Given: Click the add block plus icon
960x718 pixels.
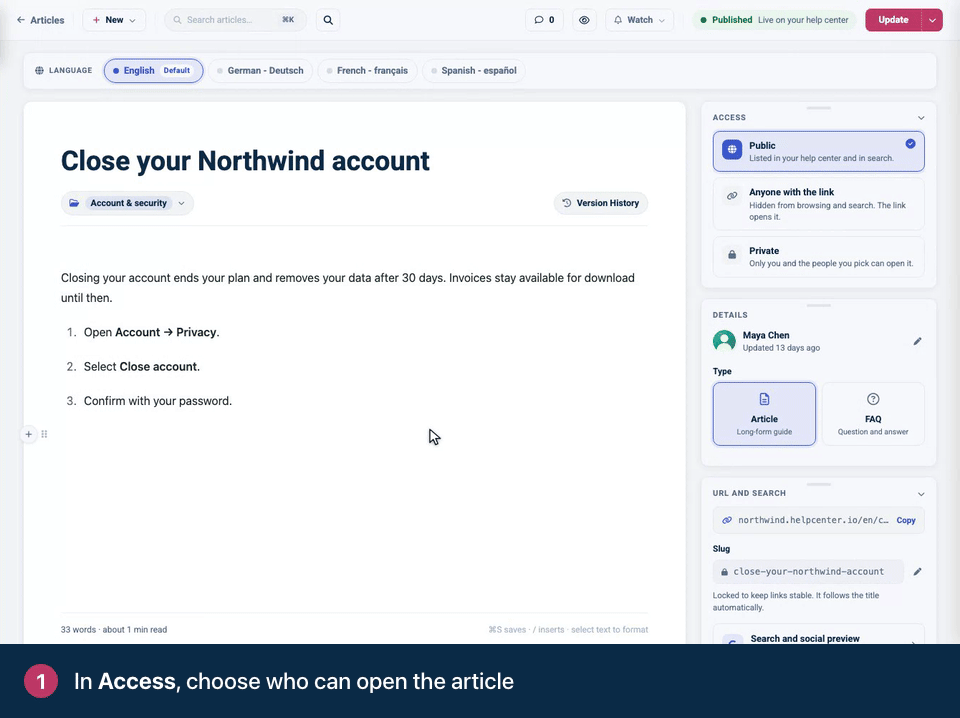Looking at the screenshot, I should [28, 434].
